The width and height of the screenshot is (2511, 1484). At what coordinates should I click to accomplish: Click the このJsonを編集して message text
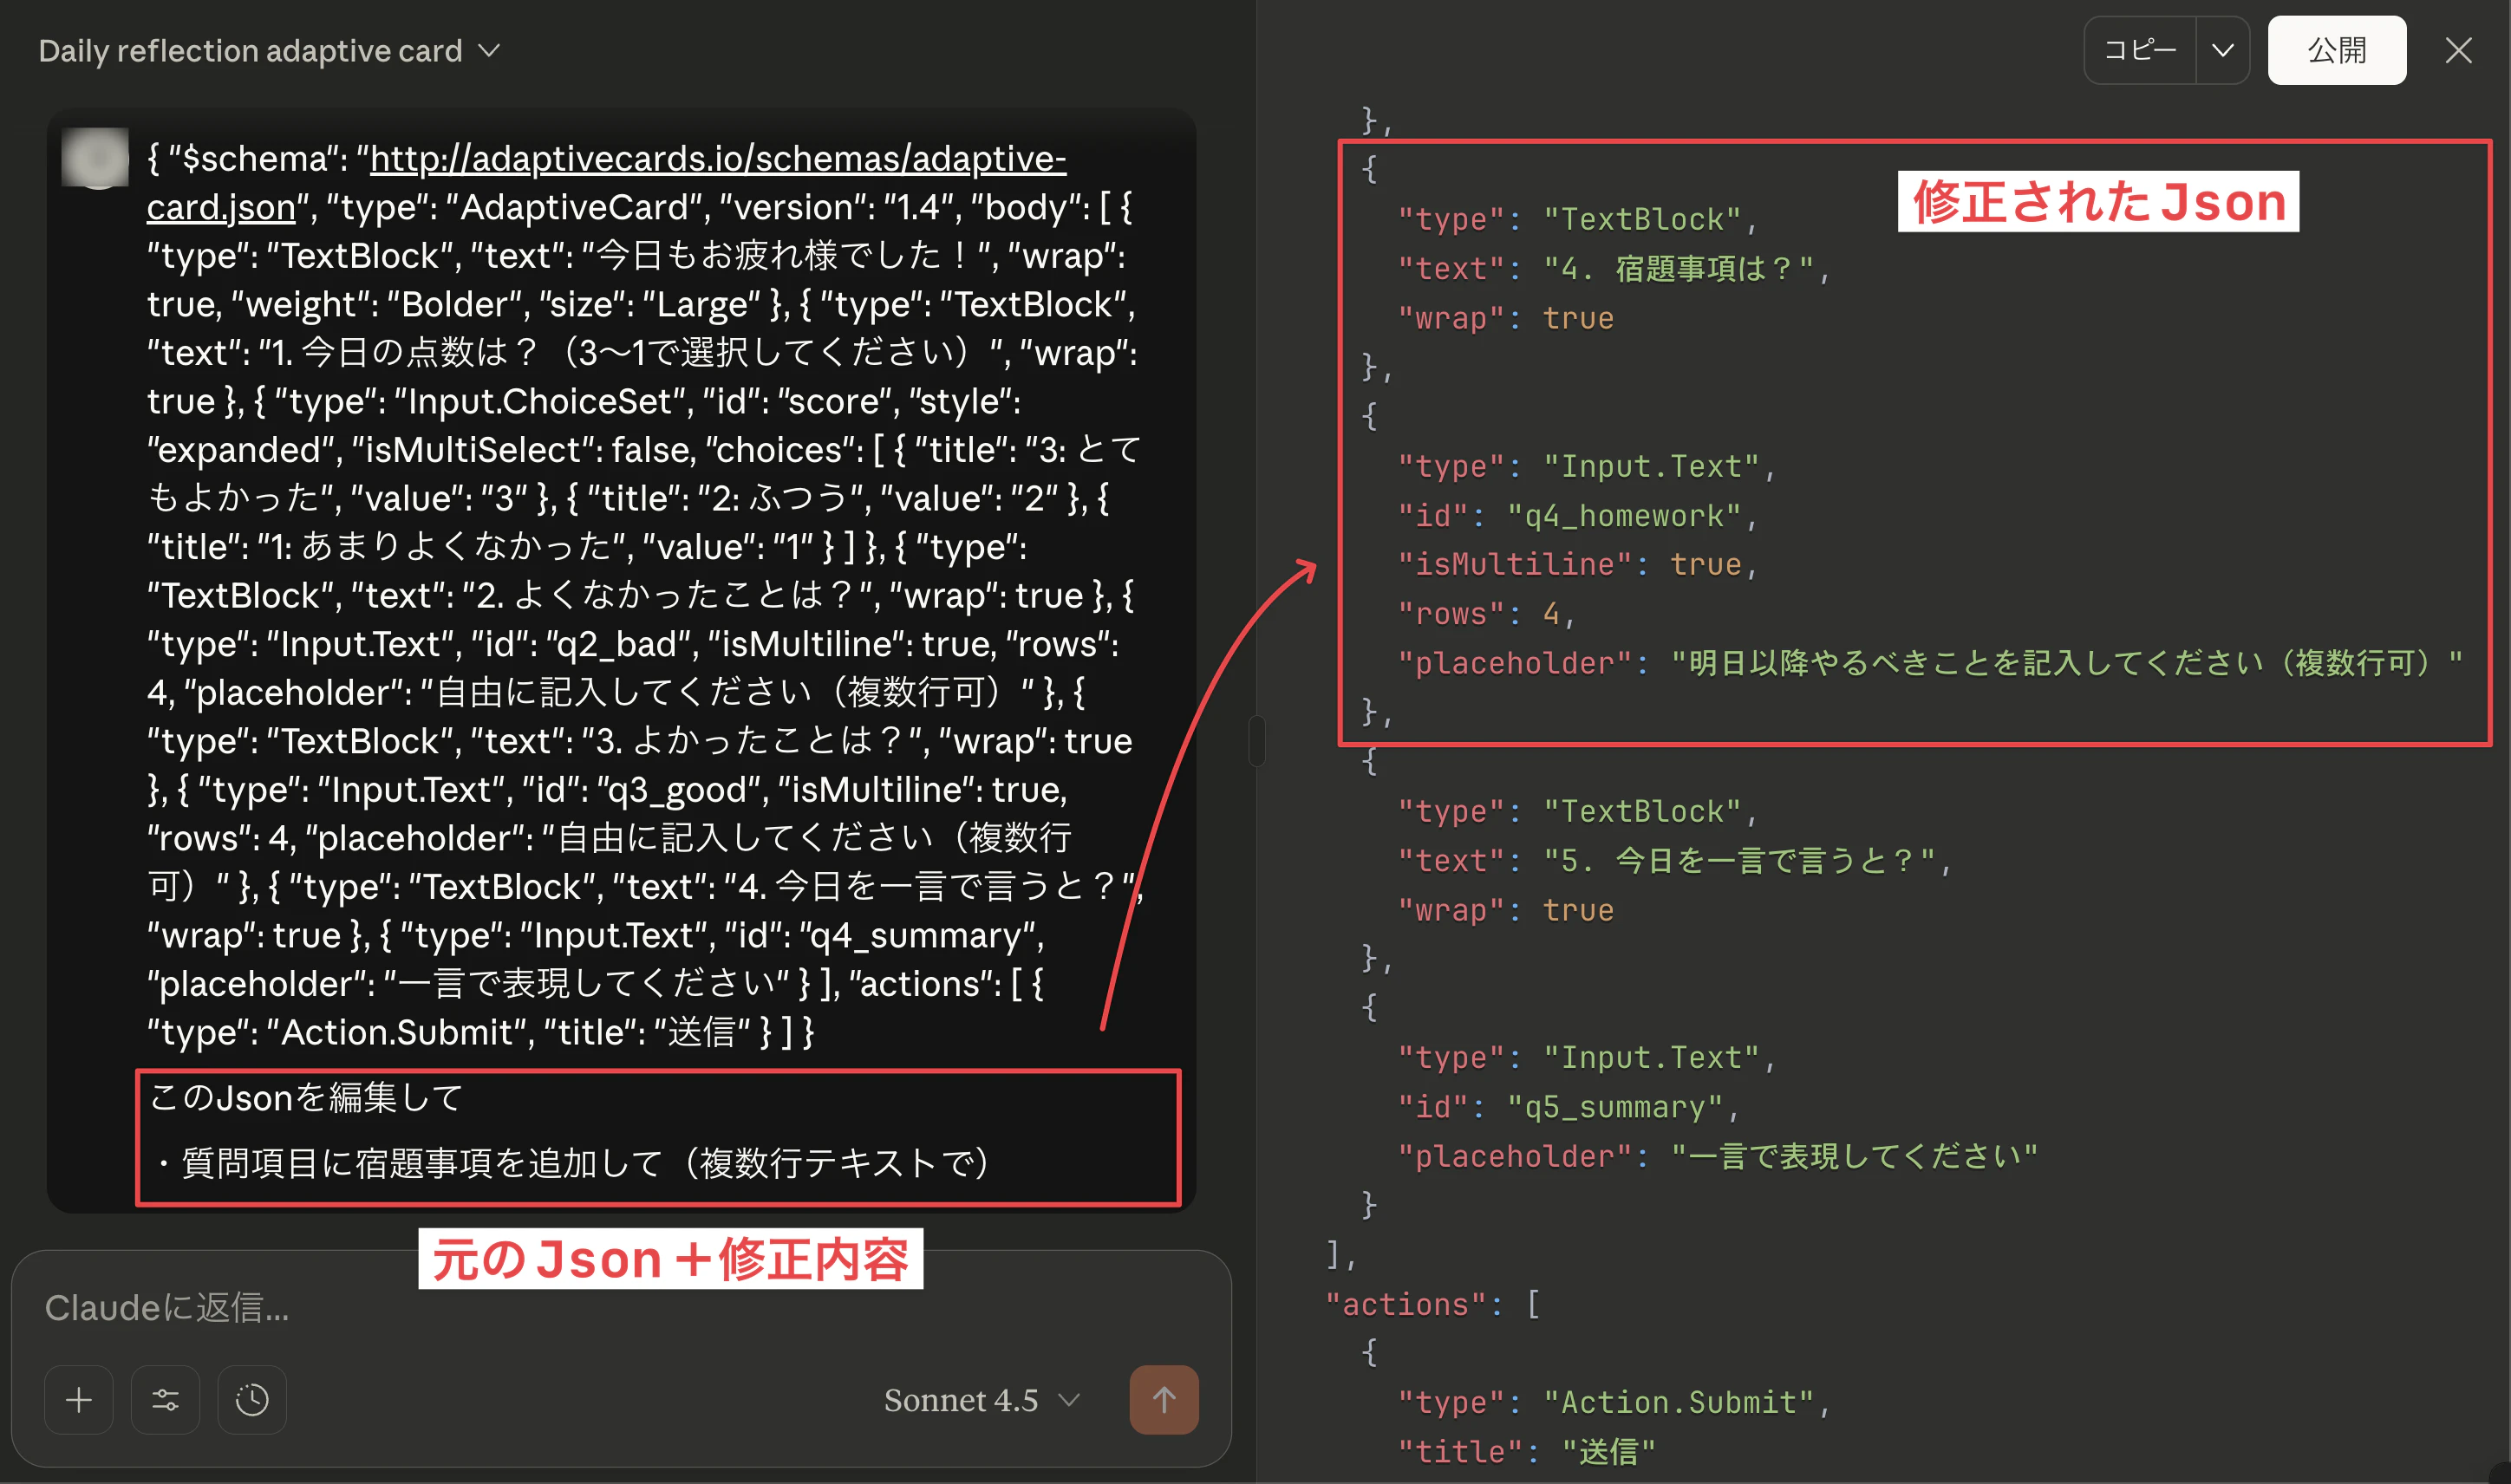306,1098
